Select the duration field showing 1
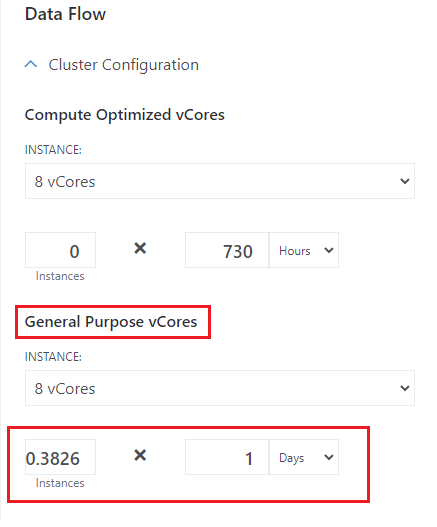 (227, 457)
